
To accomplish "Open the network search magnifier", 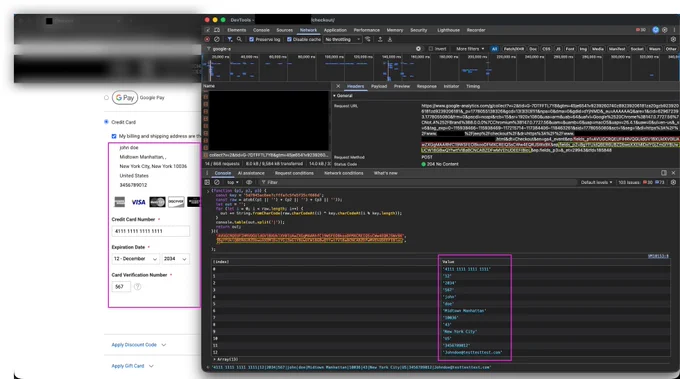I will tap(239, 39).
